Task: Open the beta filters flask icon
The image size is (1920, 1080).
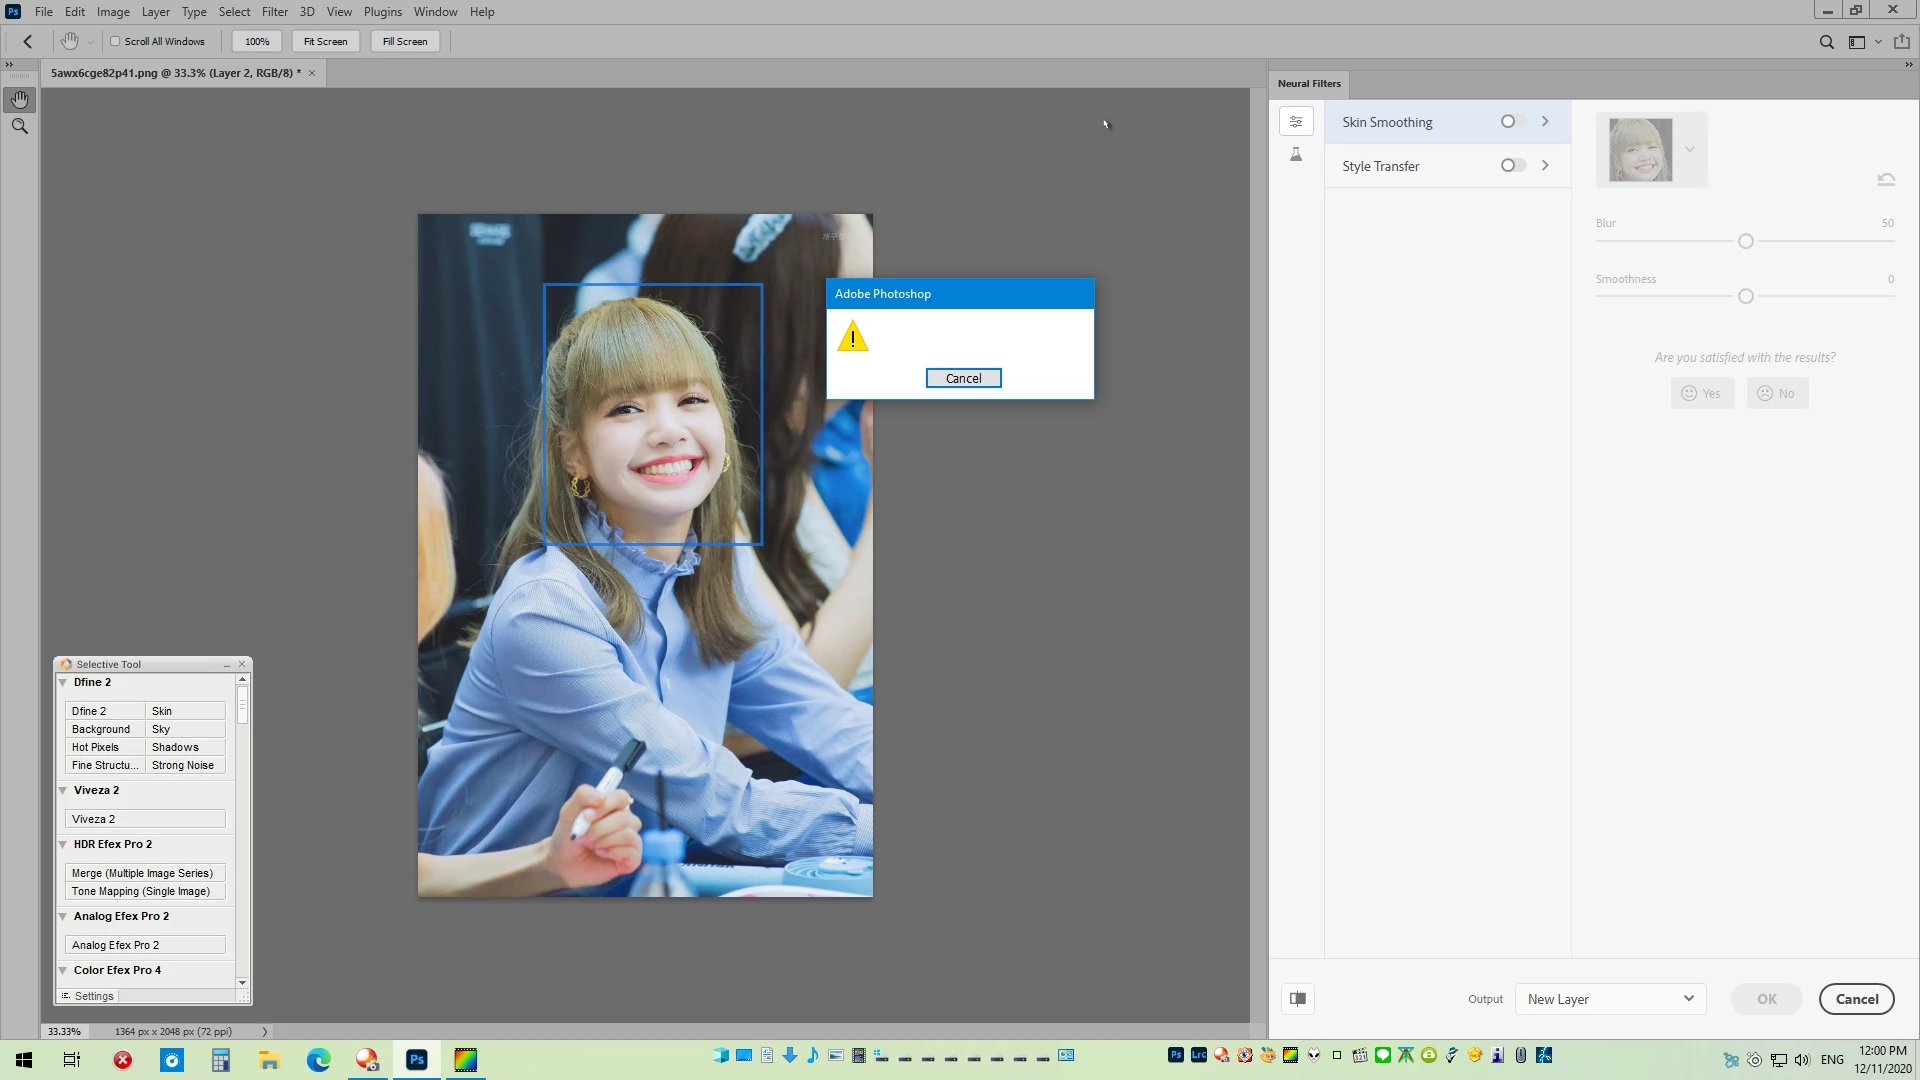Action: (1296, 154)
